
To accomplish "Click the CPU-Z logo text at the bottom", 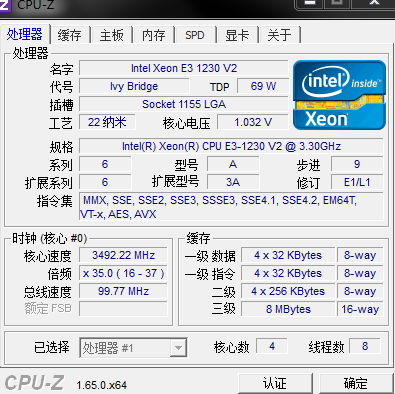I will [34, 383].
